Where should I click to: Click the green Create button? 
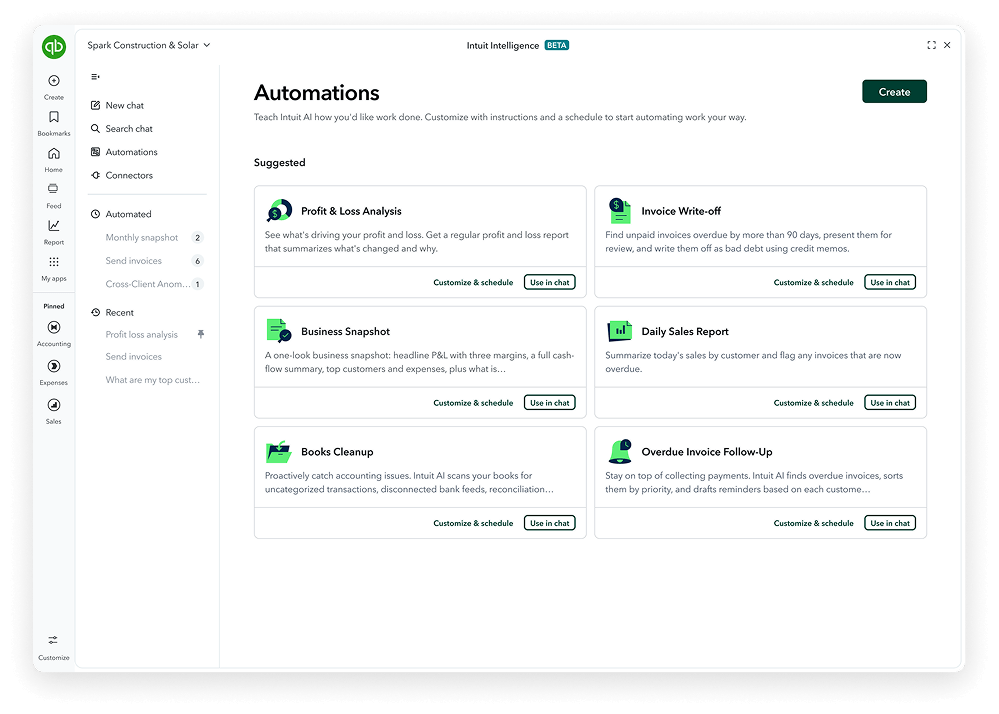(x=894, y=92)
